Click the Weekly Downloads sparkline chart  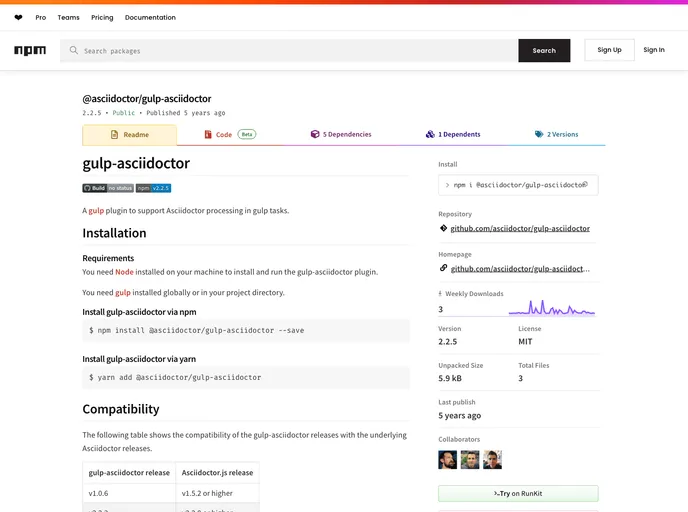(552, 308)
